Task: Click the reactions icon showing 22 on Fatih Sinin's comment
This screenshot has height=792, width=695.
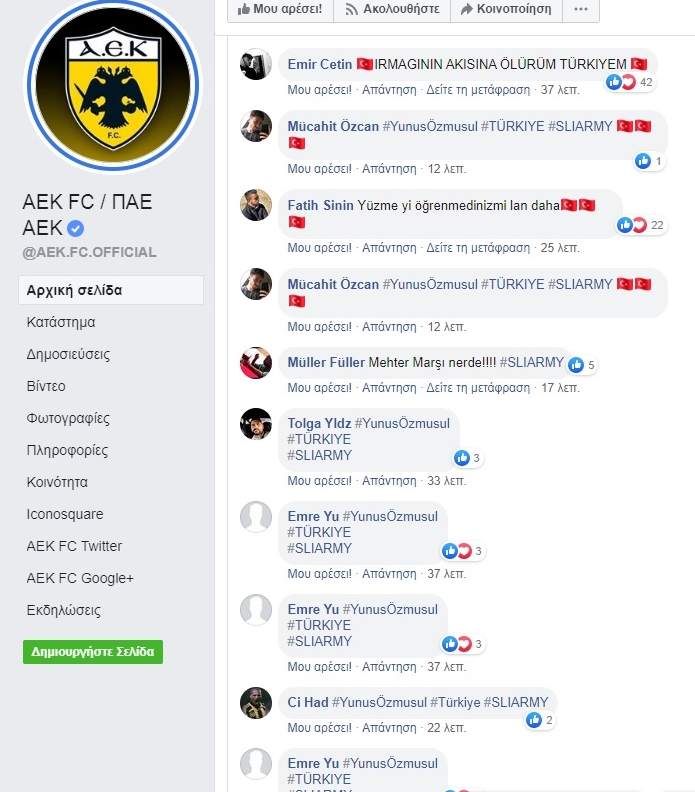Action: coord(642,225)
